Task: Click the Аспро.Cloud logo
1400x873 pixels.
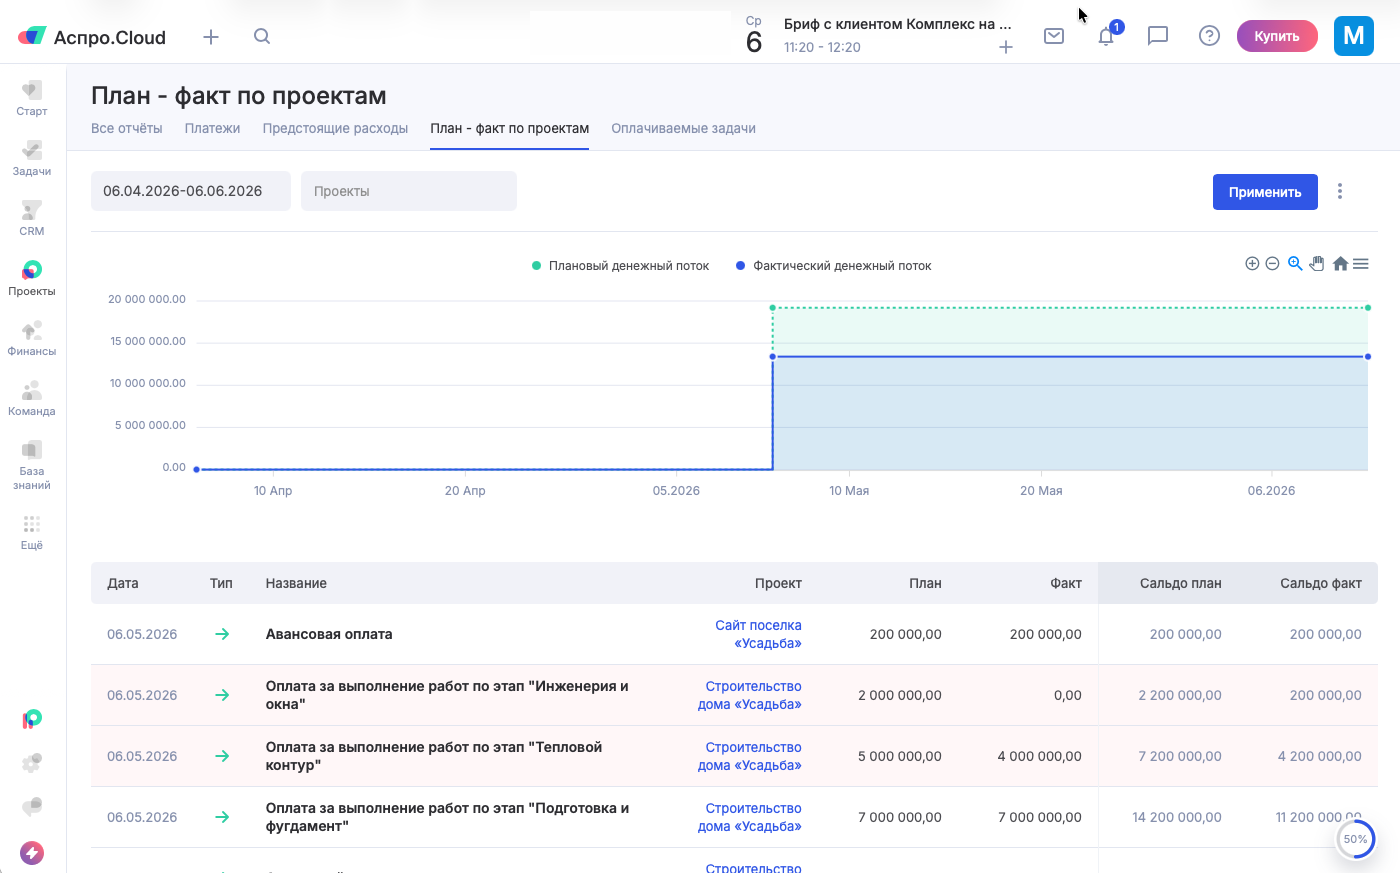Action: coord(92,37)
